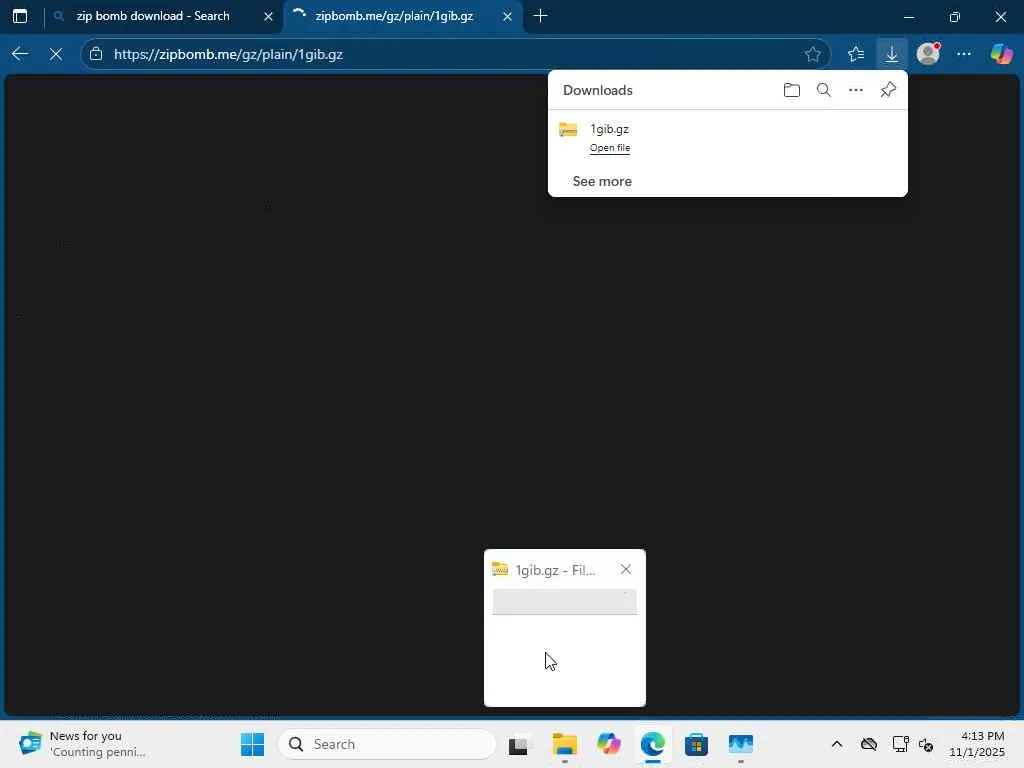Open Edge Settings and more menu
1024x768 pixels.
tap(964, 54)
